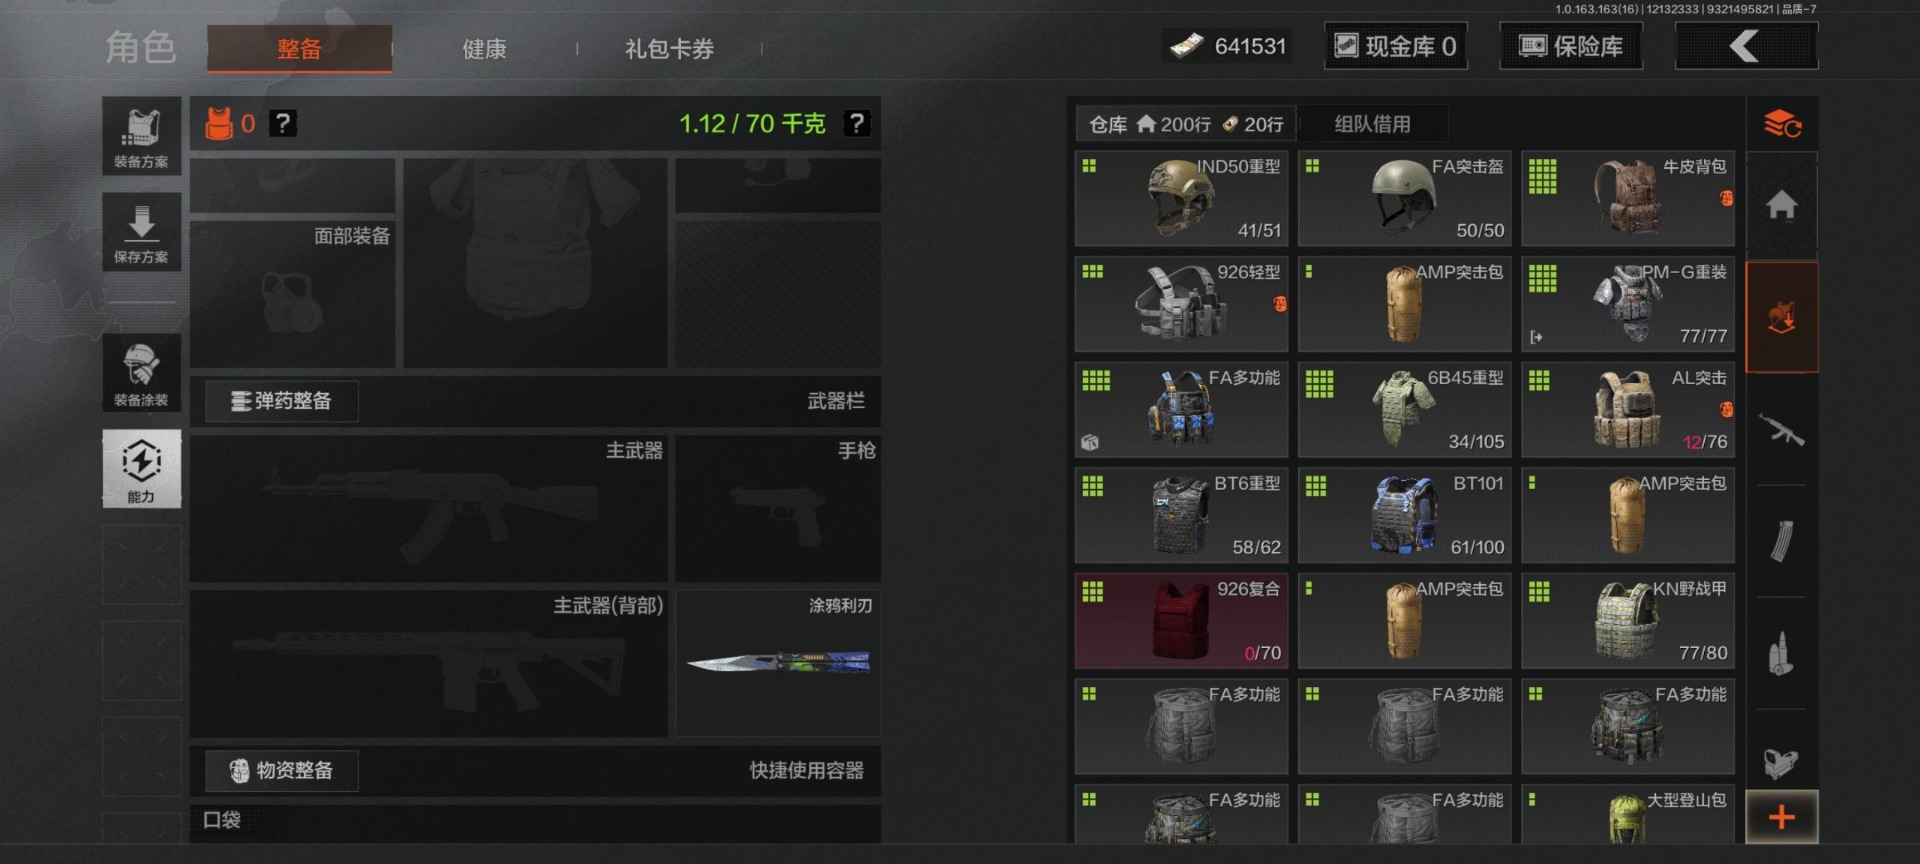This screenshot has height=864, width=1920.
Task: Click the back arrow button
Action: (x=1746, y=46)
